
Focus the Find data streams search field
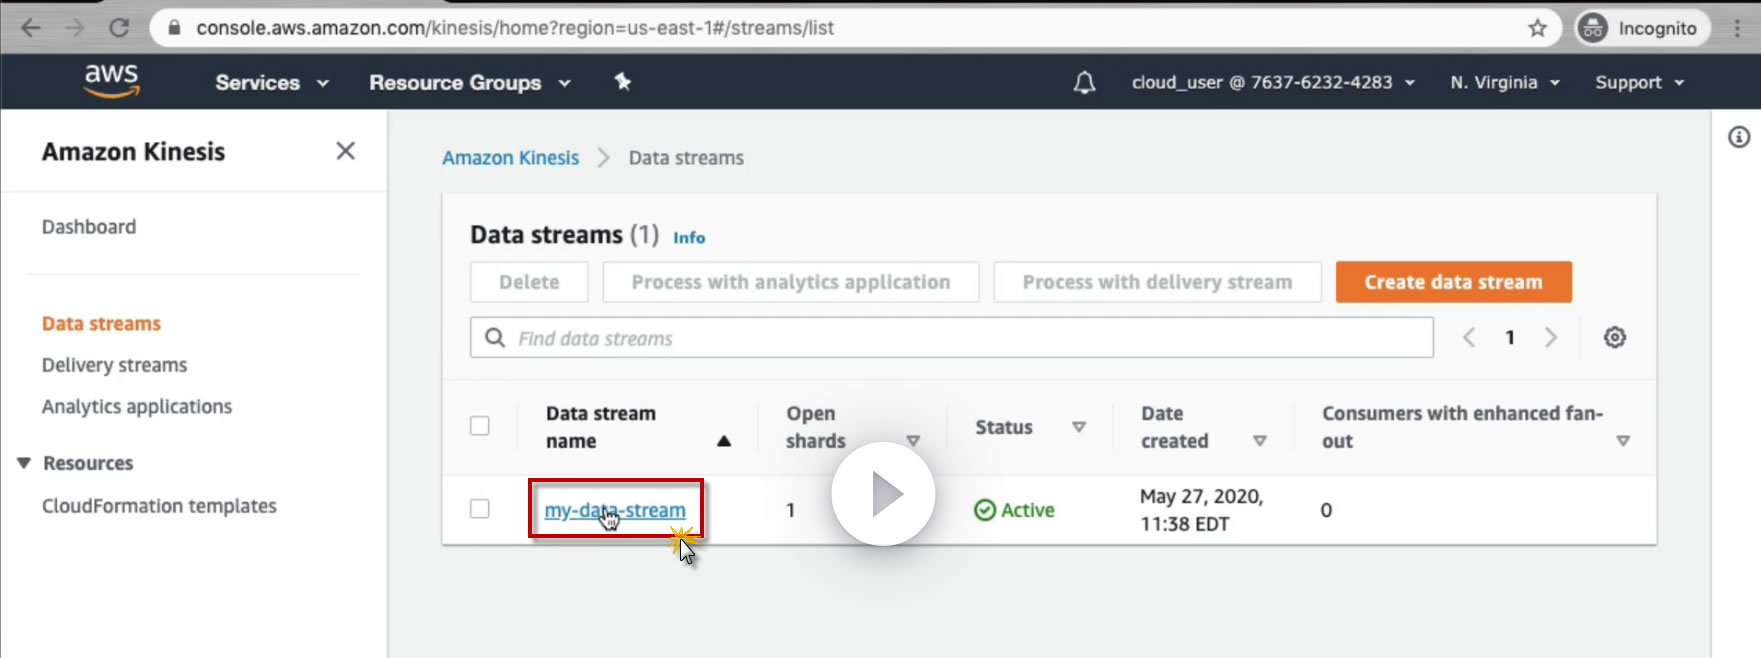[952, 338]
